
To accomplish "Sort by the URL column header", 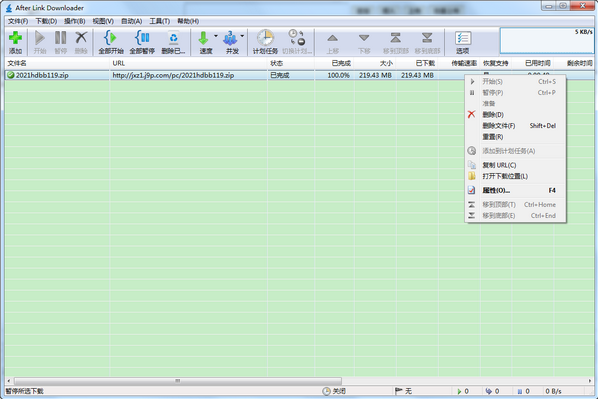I will 189,63.
